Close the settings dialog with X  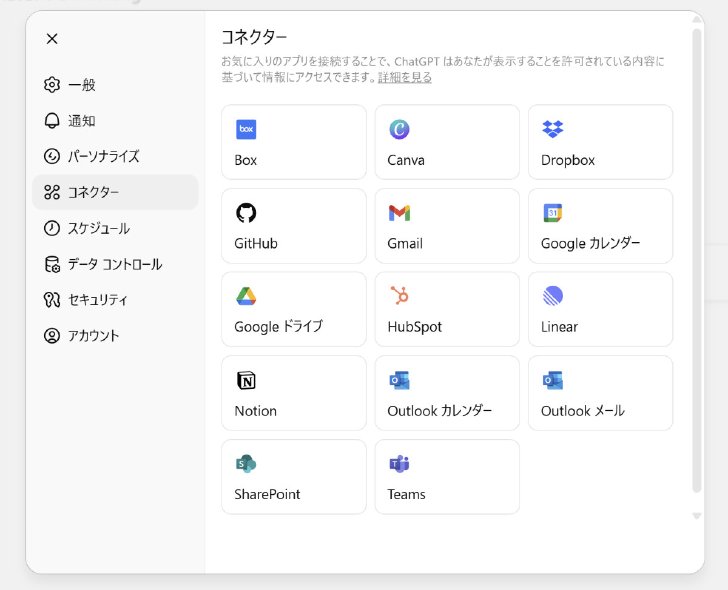pyautogui.click(x=52, y=39)
